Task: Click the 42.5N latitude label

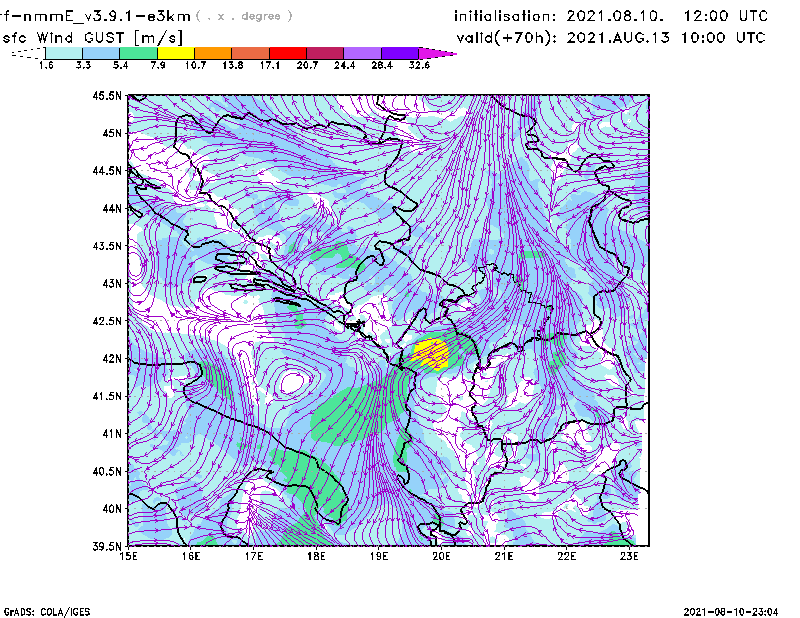Action: click(108, 321)
